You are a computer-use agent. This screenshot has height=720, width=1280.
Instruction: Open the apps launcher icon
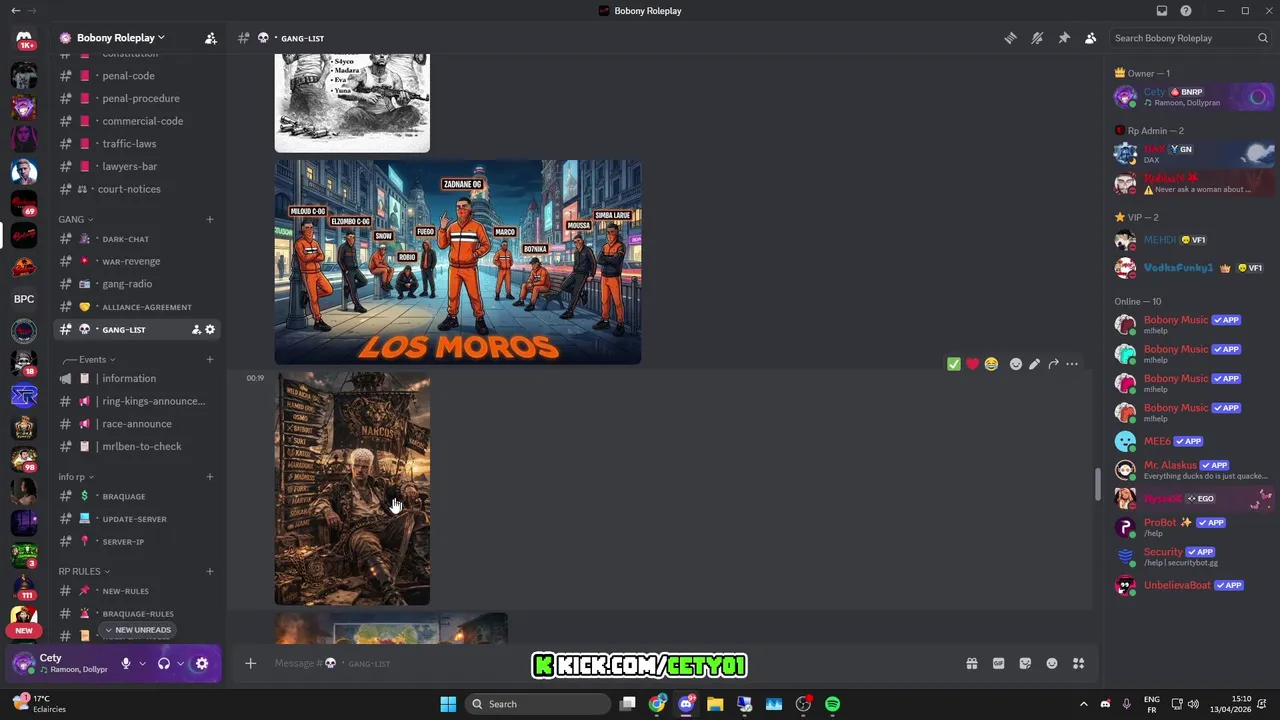coord(1078,663)
